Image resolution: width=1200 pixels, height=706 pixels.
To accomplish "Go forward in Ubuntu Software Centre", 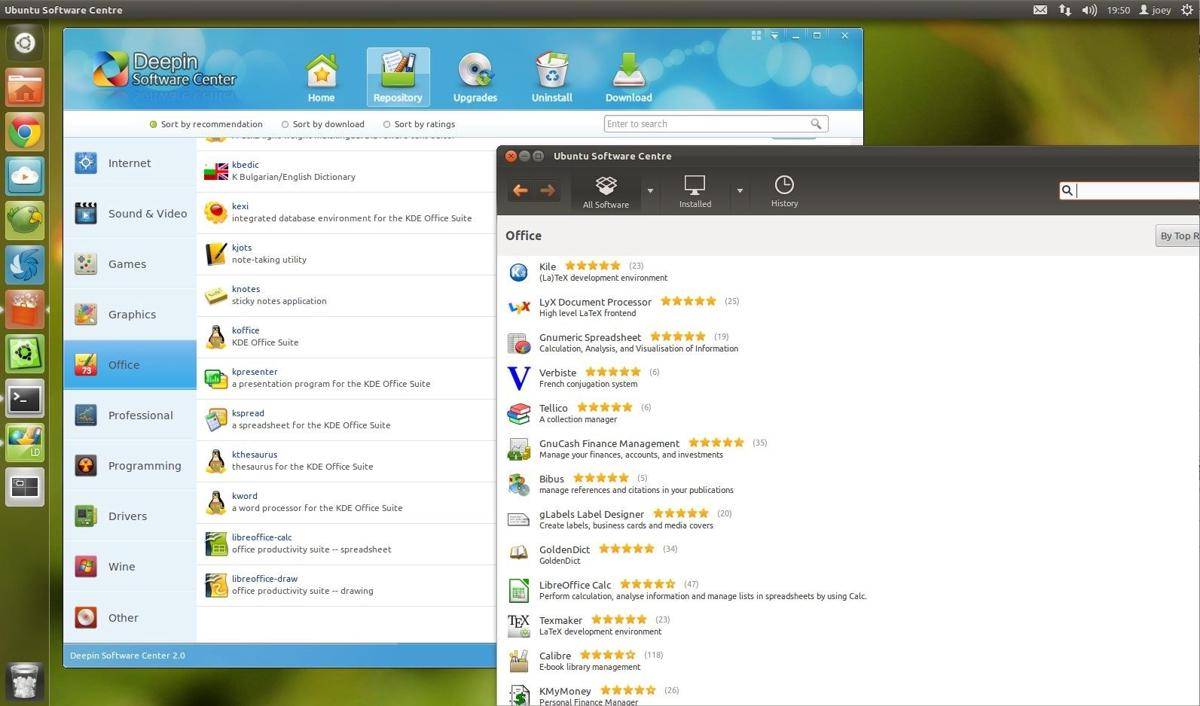I will (x=547, y=190).
